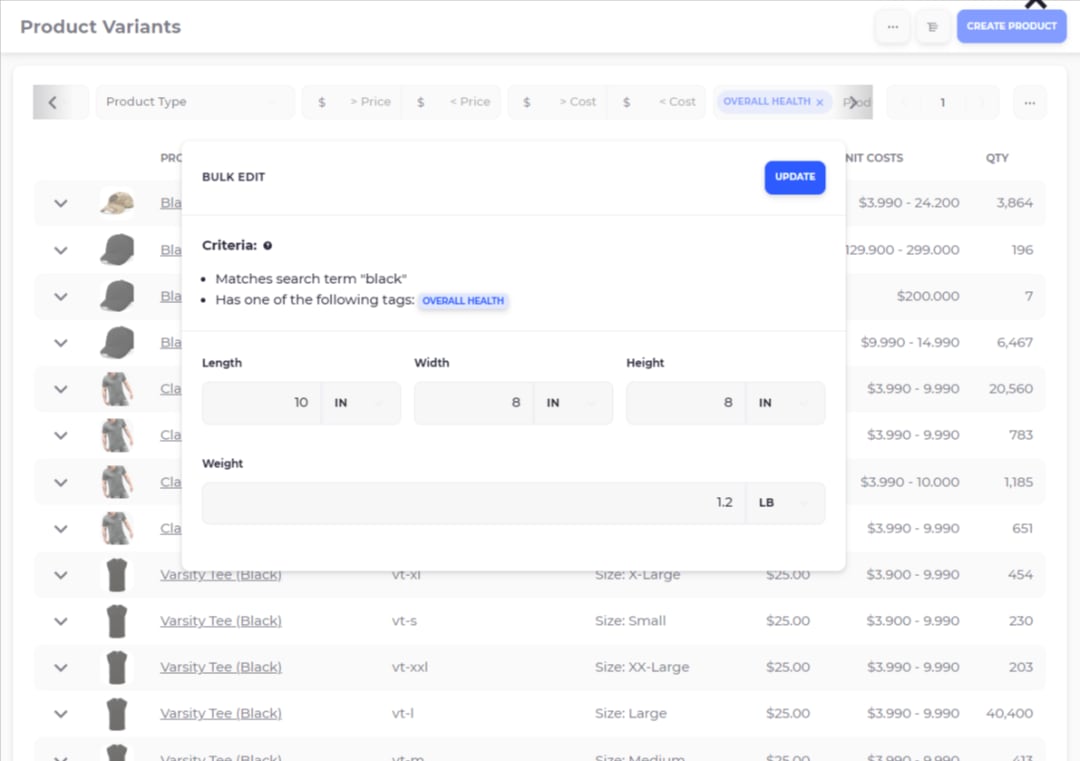Viewport: 1080px width, 761px height.
Task: Click the Overall Health tag in criteria
Action: click(463, 301)
